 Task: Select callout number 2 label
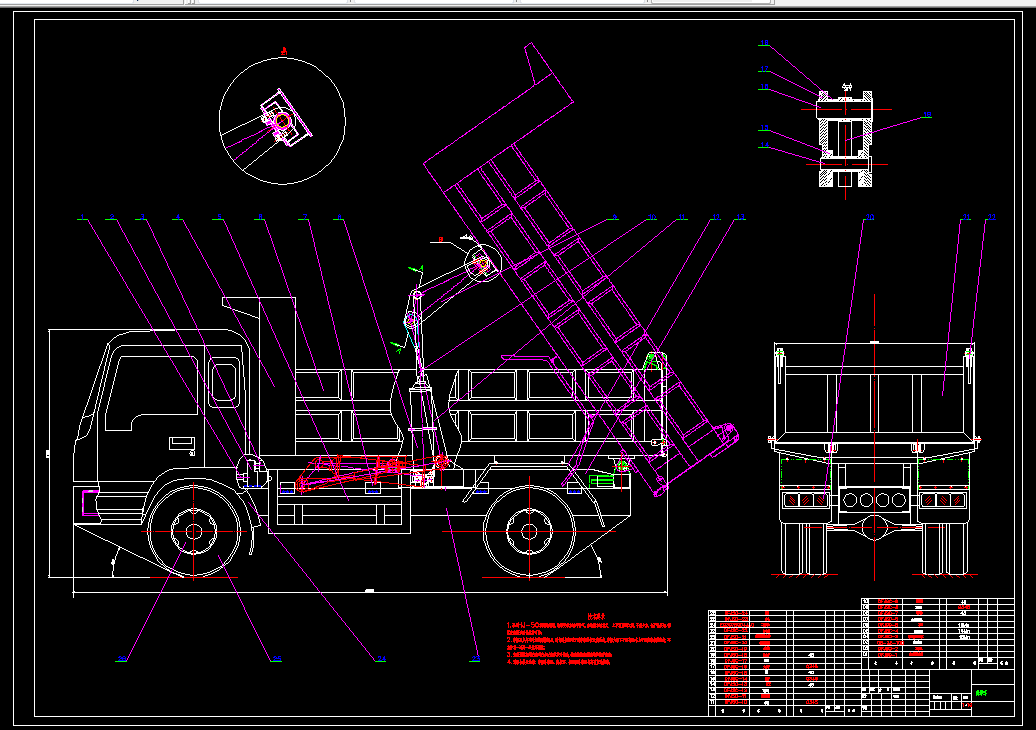(x=112, y=216)
